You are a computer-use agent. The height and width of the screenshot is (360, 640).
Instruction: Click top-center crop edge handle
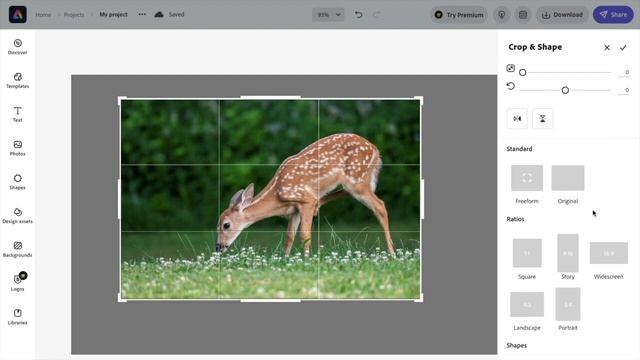coord(270,98)
